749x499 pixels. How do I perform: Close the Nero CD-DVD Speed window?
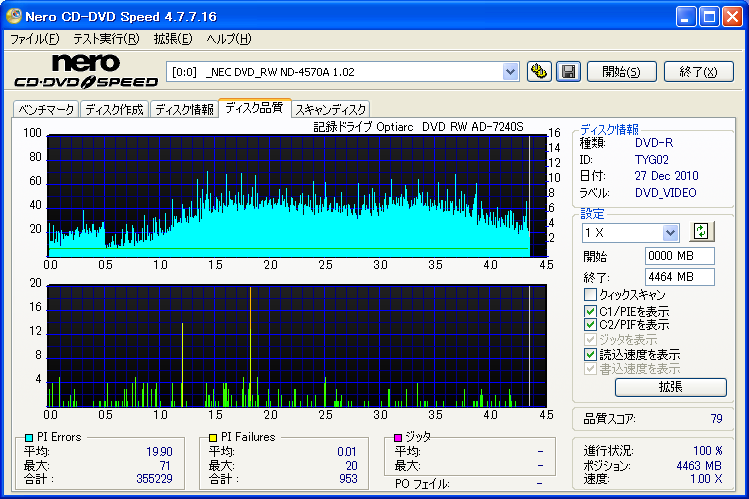[x=732, y=17]
